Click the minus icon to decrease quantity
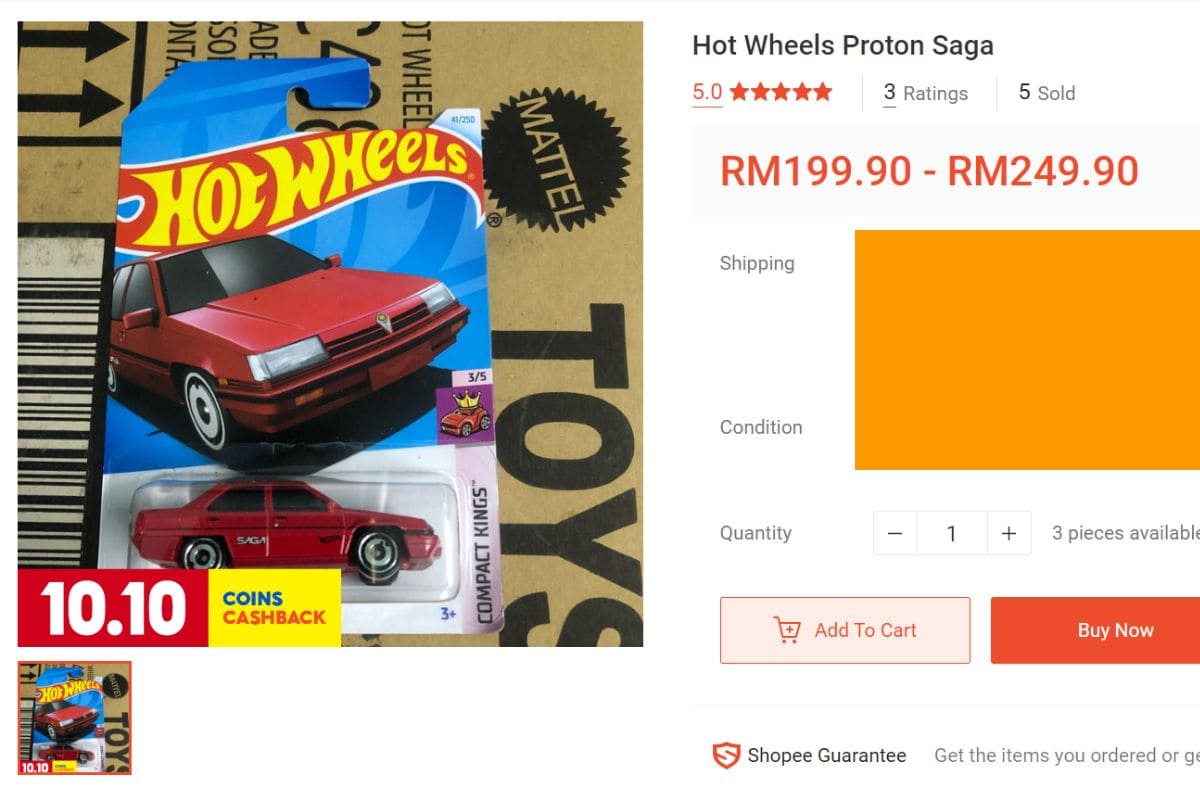This screenshot has height=800, width=1200. (893, 533)
